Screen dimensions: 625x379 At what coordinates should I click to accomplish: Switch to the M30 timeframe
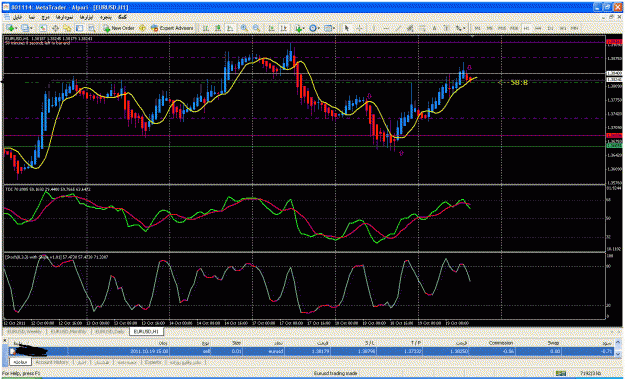pyautogui.click(x=514, y=28)
